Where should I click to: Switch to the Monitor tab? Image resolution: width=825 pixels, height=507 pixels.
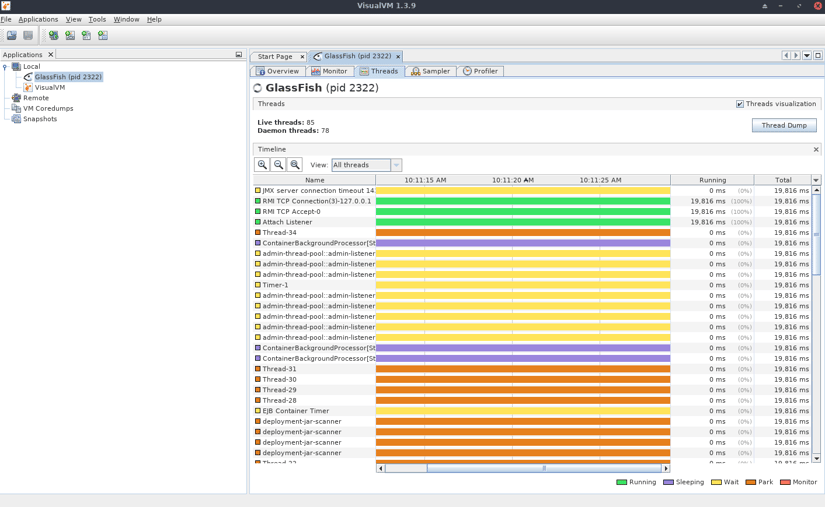[329, 71]
